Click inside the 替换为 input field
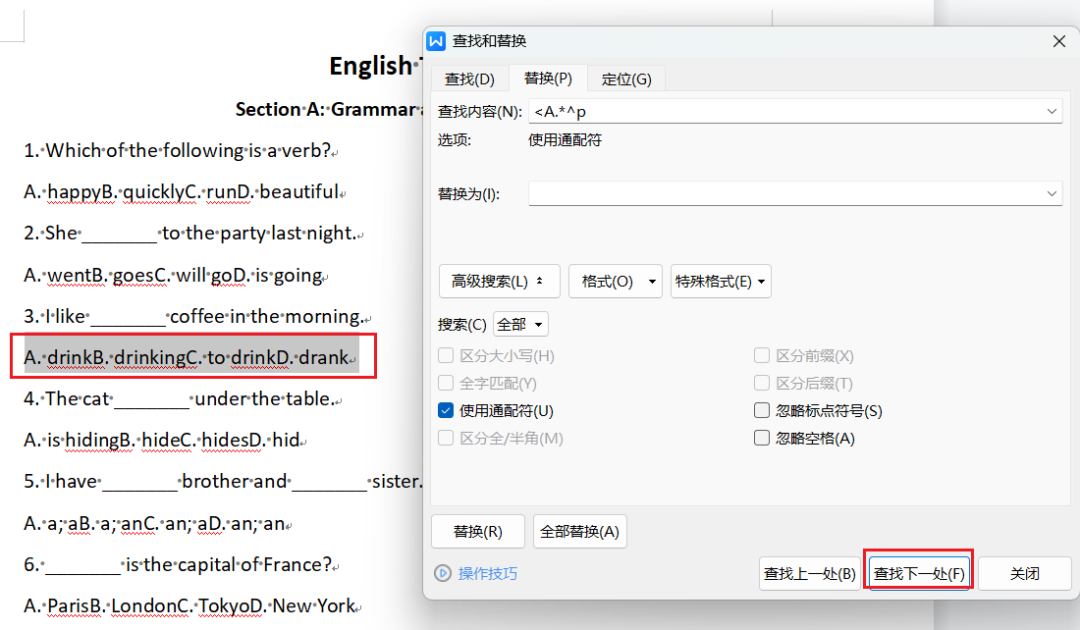 point(785,193)
